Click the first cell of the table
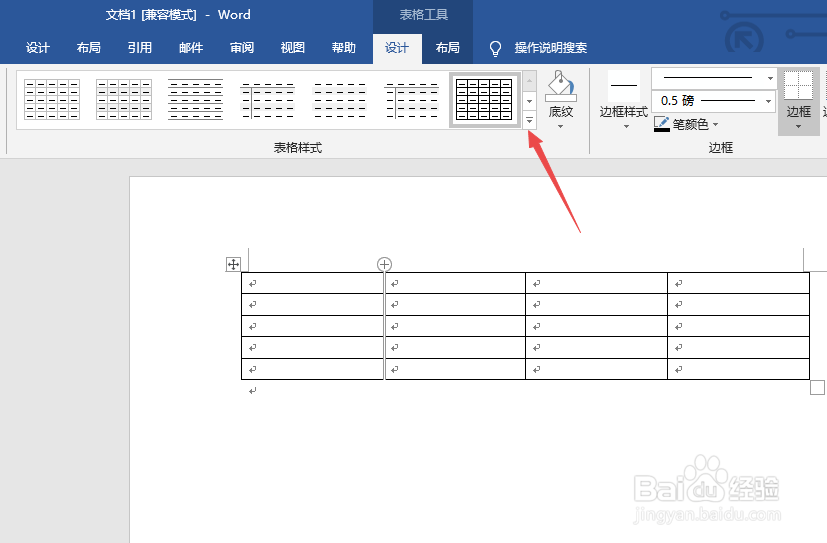The width and height of the screenshot is (827, 543). pyautogui.click(x=312, y=283)
